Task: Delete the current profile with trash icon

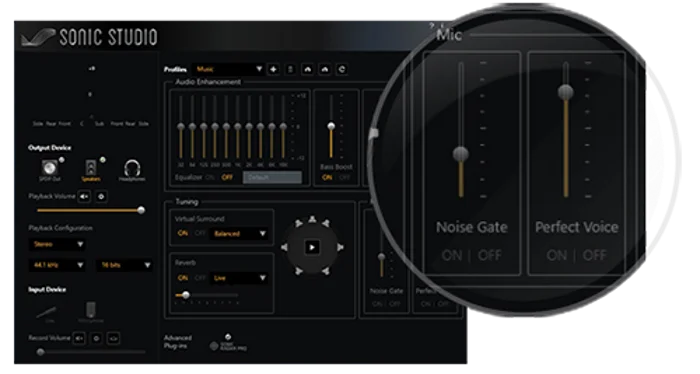Action: [x=290, y=69]
